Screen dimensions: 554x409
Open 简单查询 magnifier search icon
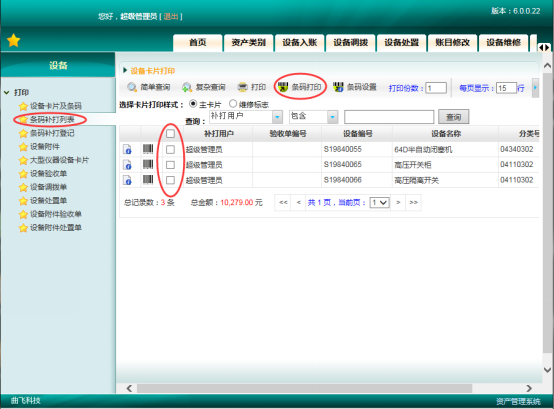pos(132,87)
